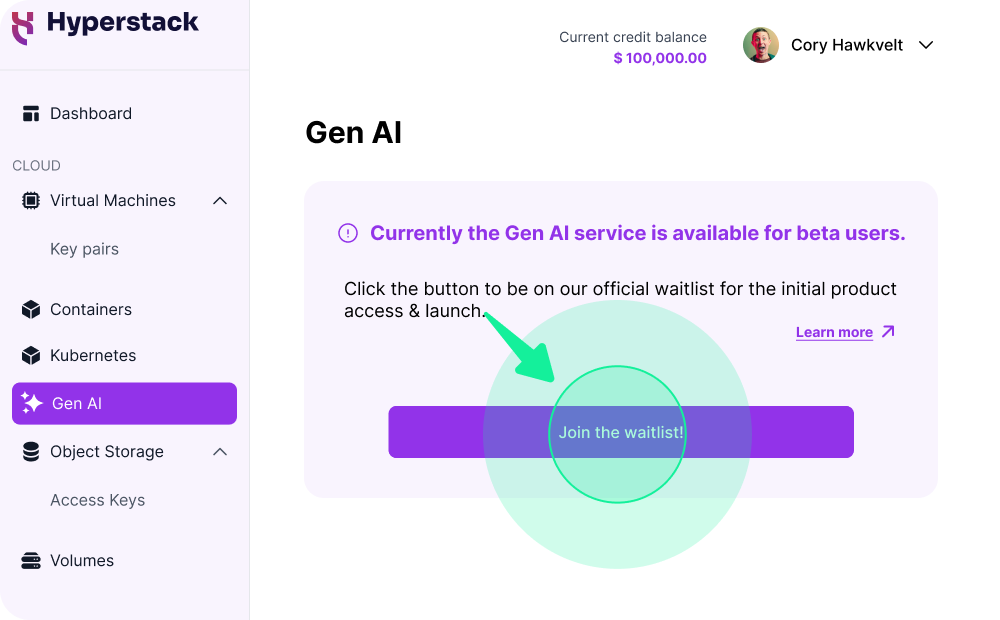
Task: Click the Learn more external arrow icon
Action: (888, 332)
